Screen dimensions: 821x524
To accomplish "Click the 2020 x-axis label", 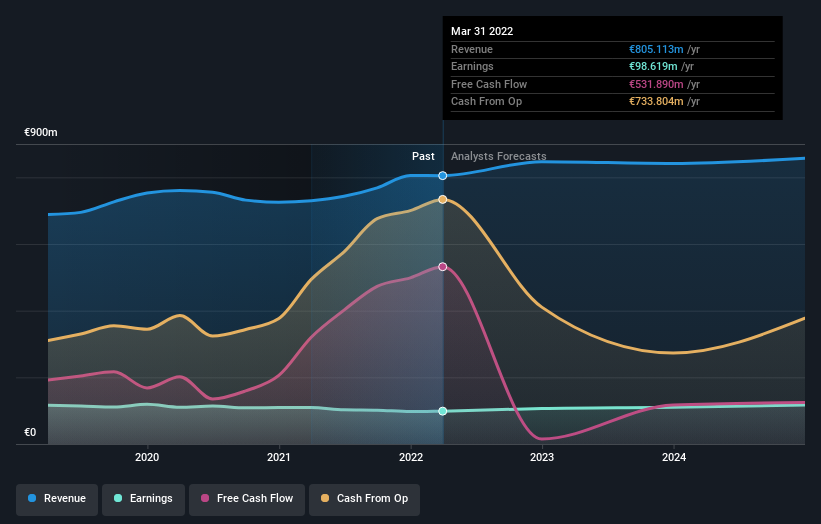I will pyautogui.click(x=147, y=457).
